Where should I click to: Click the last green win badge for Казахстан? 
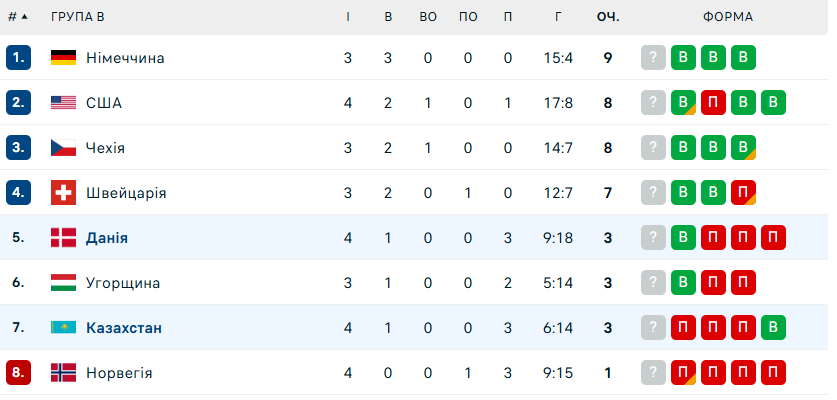tap(773, 328)
